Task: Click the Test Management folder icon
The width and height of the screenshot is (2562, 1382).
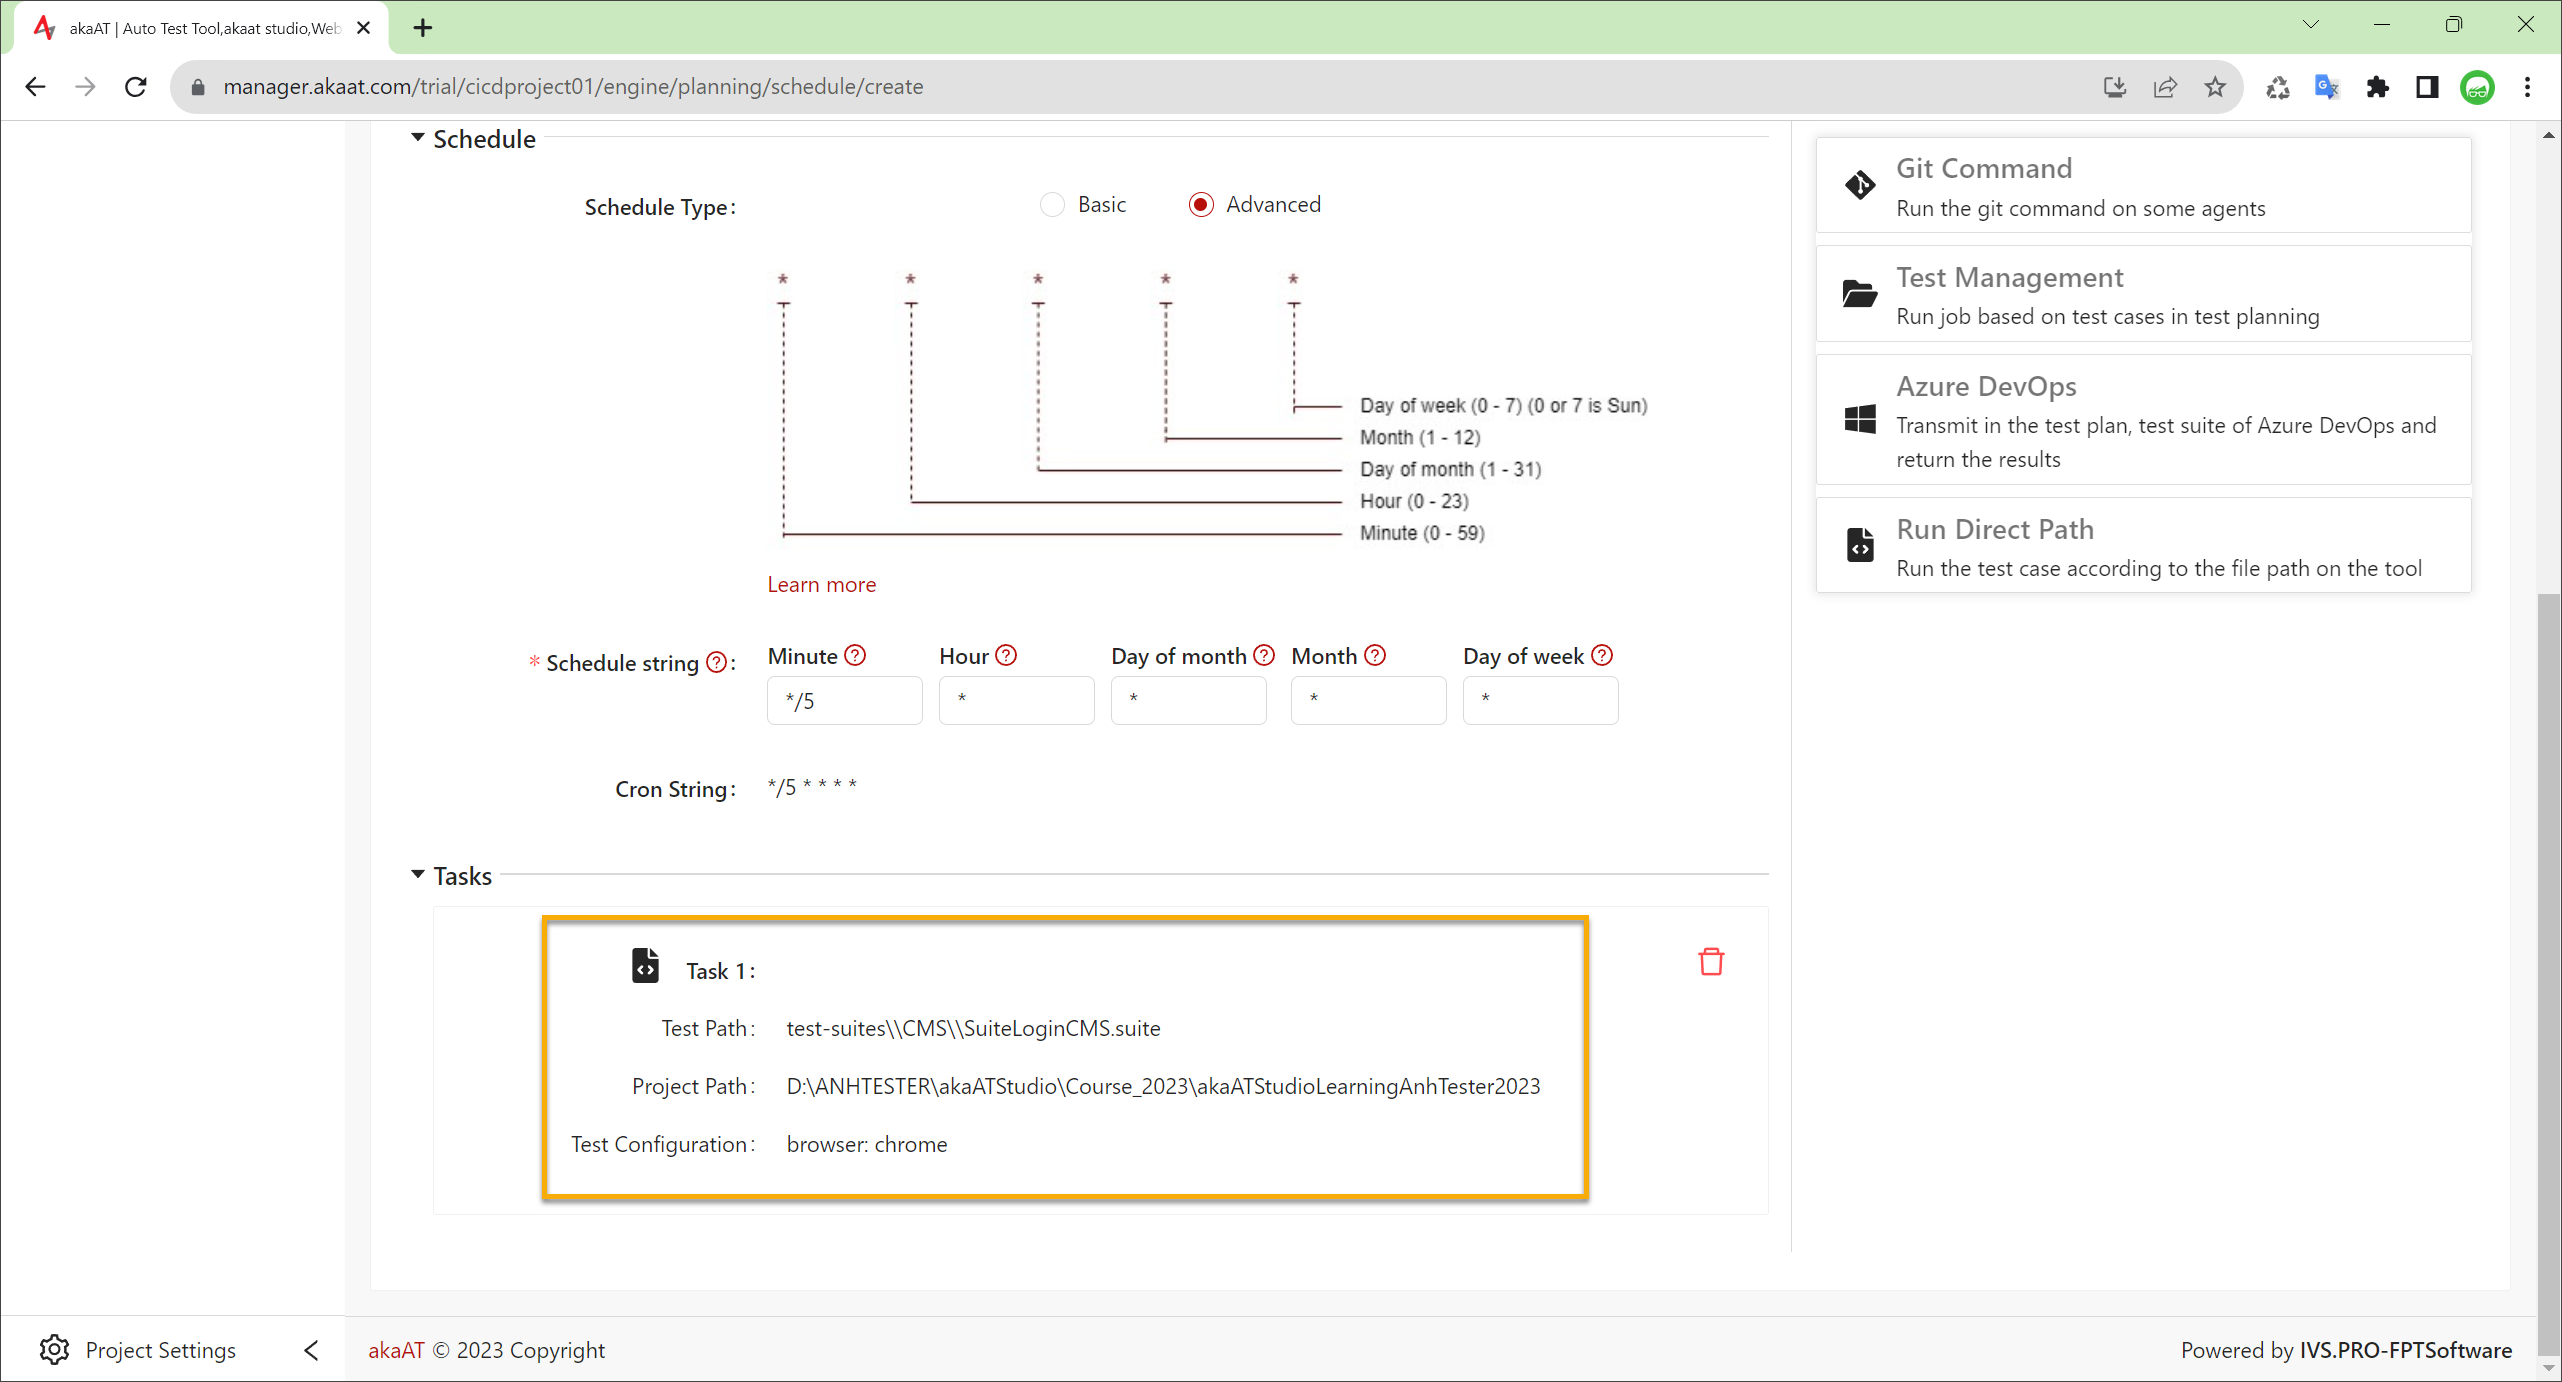Action: click(x=1859, y=294)
